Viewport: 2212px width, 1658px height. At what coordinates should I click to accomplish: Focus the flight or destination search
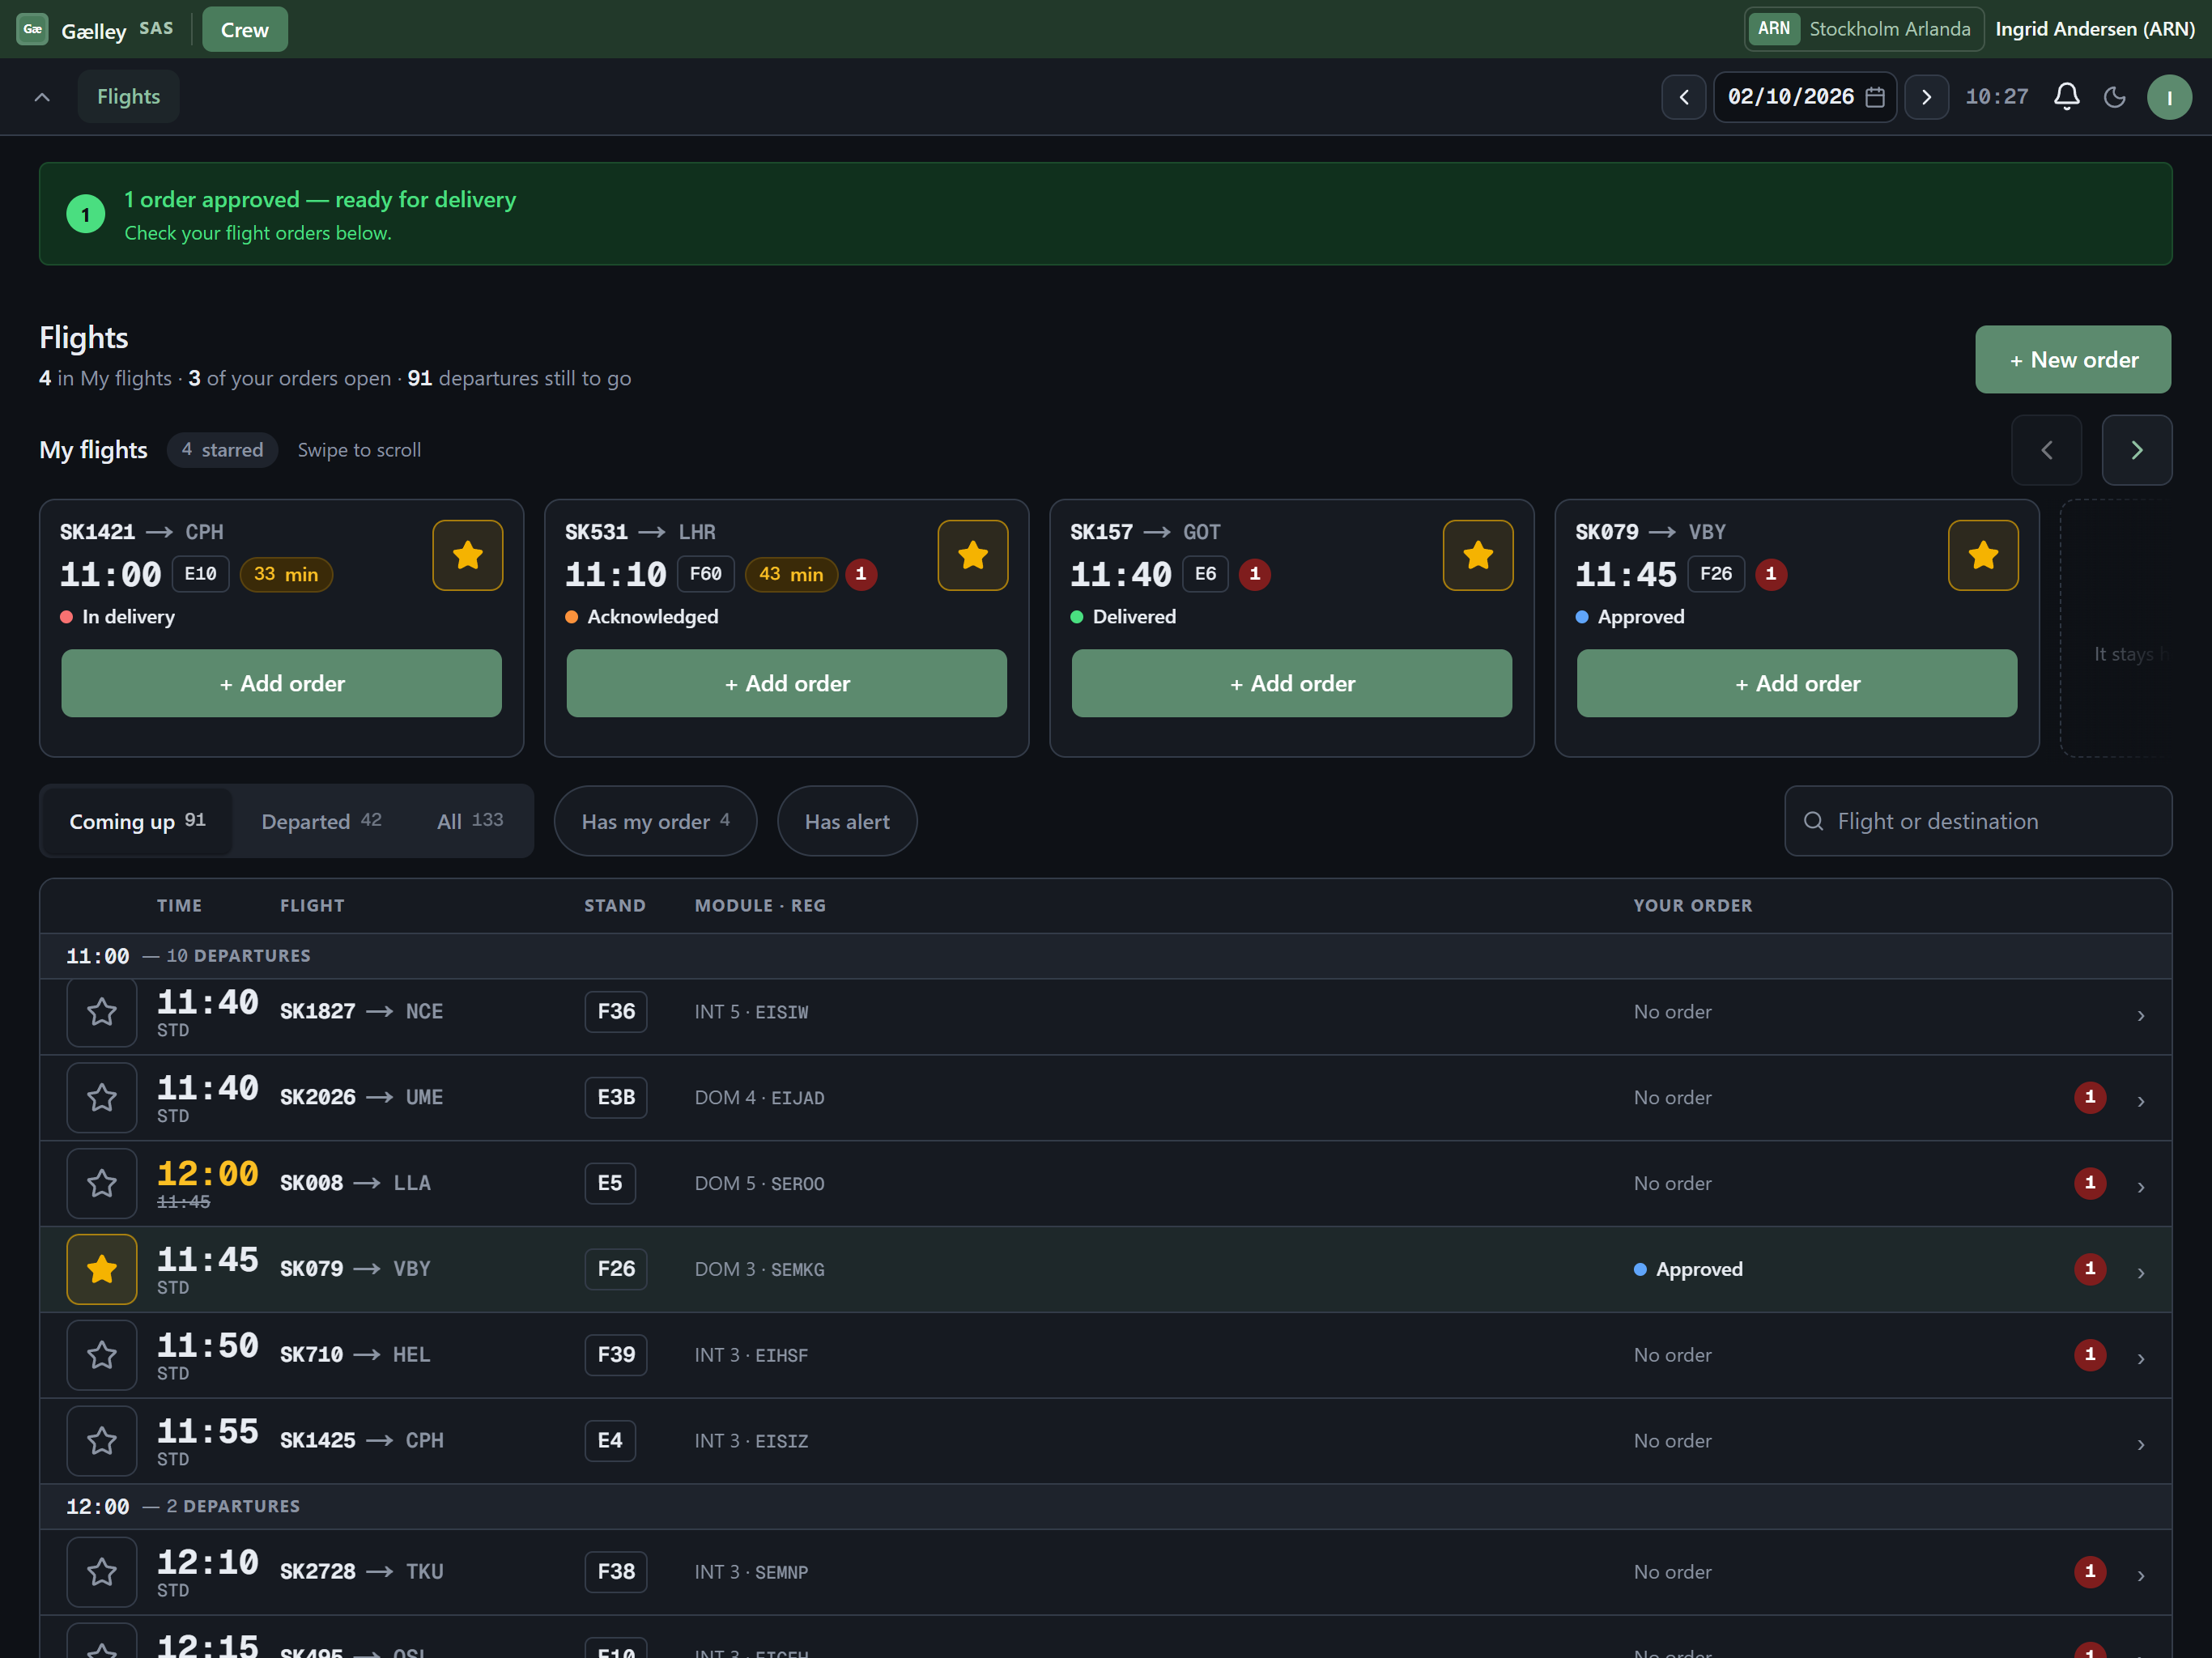(1977, 821)
